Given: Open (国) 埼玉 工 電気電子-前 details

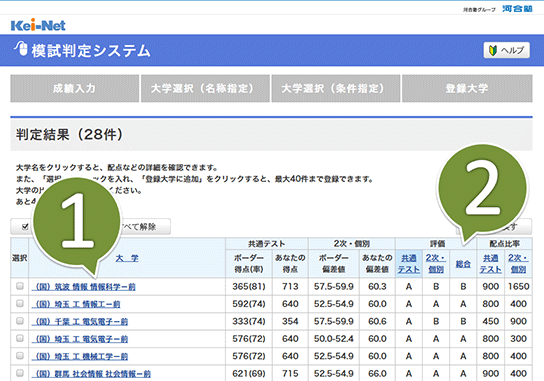Looking at the screenshot, I should (80, 339).
